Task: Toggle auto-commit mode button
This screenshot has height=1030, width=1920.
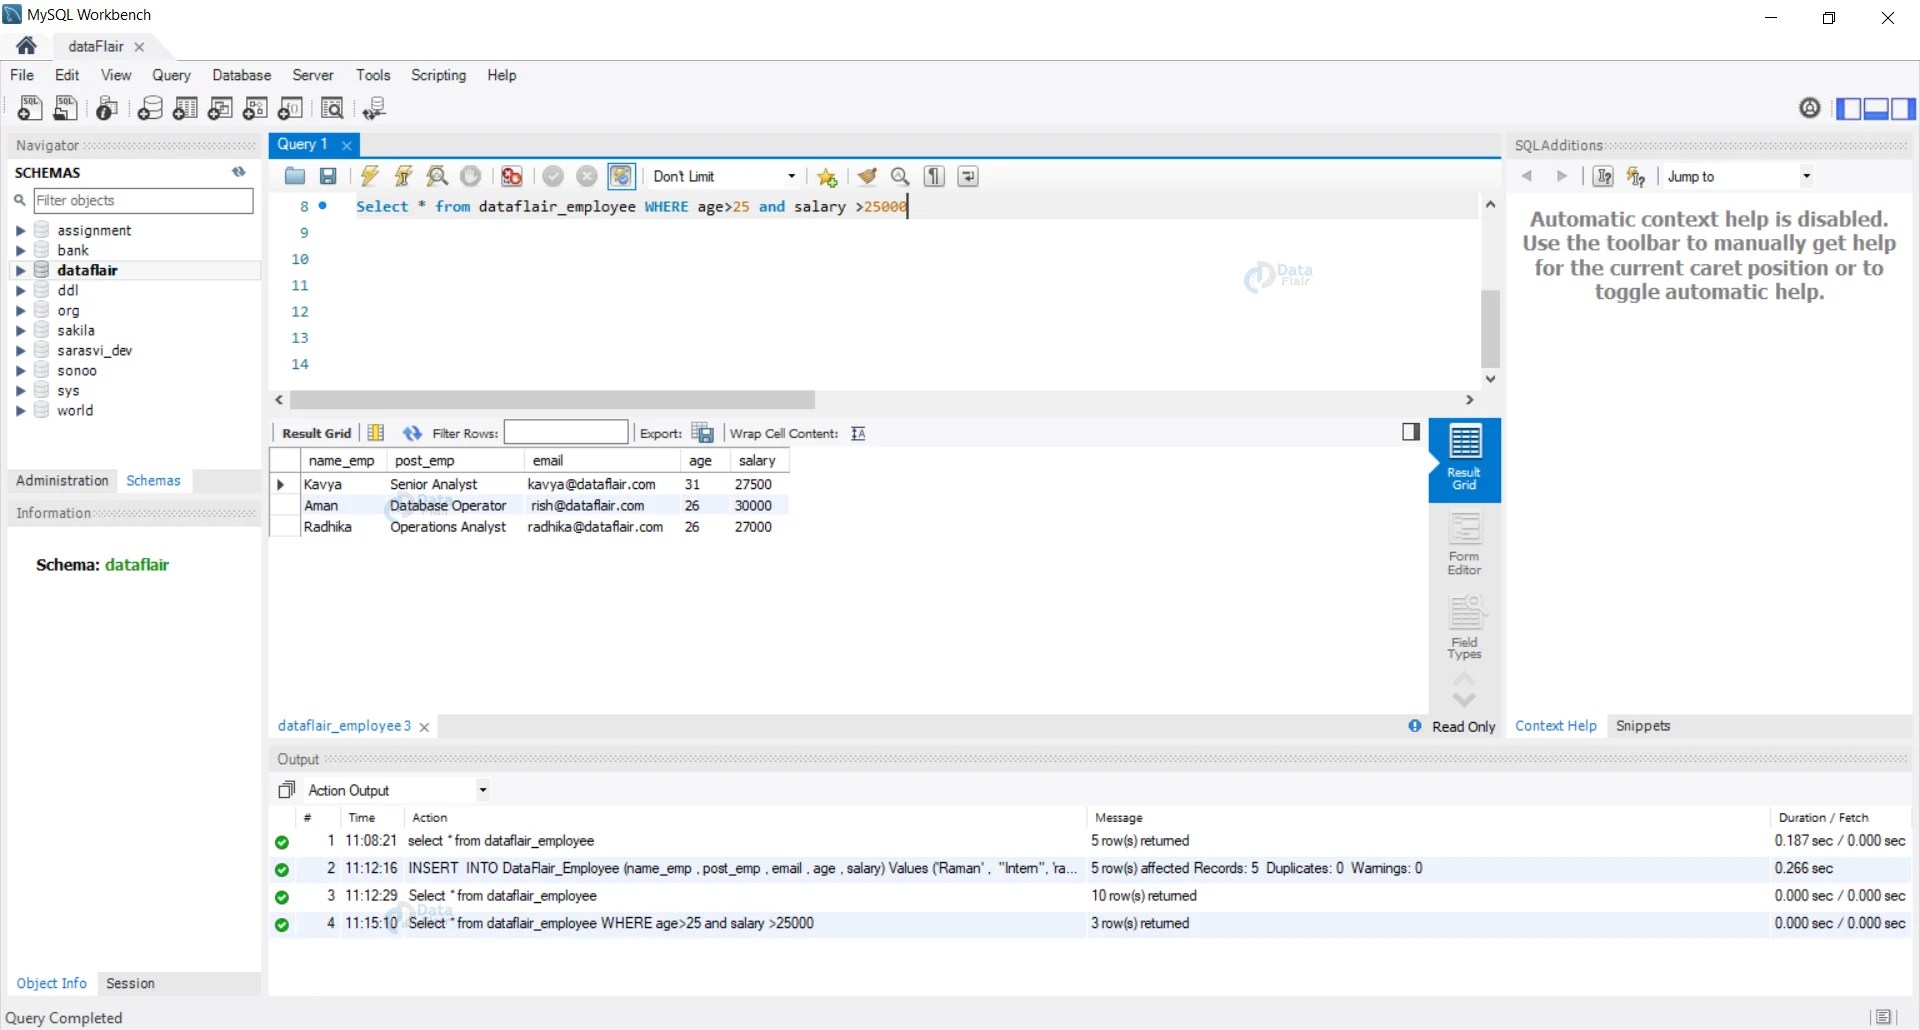Action: 621,177
